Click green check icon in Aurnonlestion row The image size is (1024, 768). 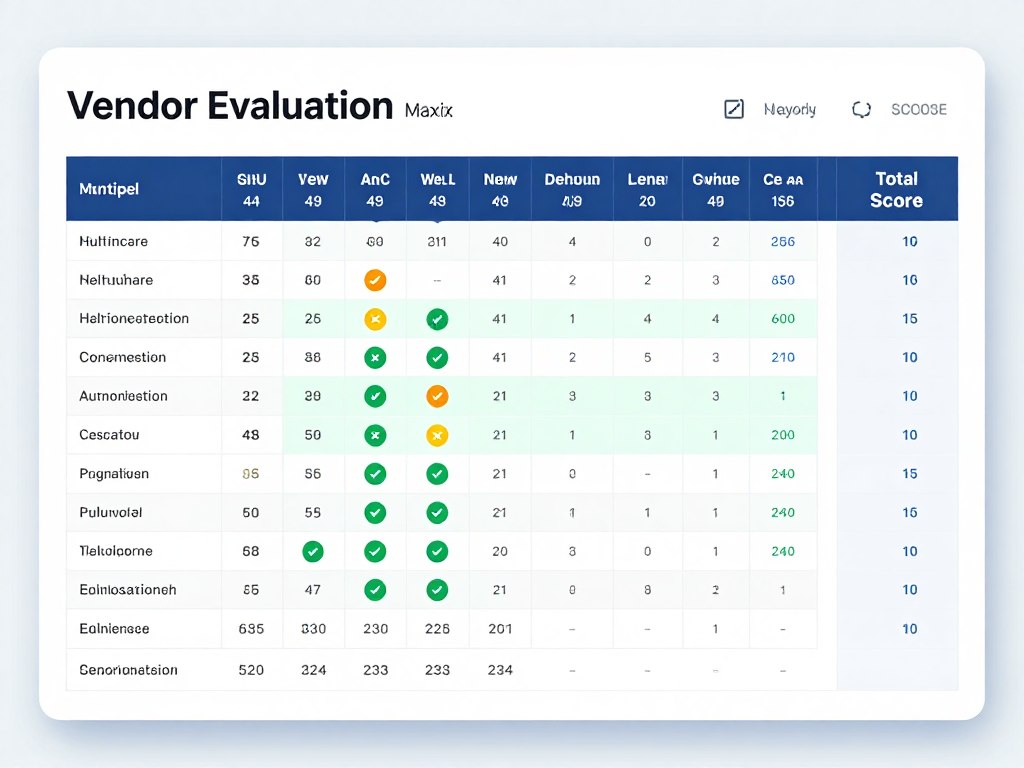[x=375, y=396]
